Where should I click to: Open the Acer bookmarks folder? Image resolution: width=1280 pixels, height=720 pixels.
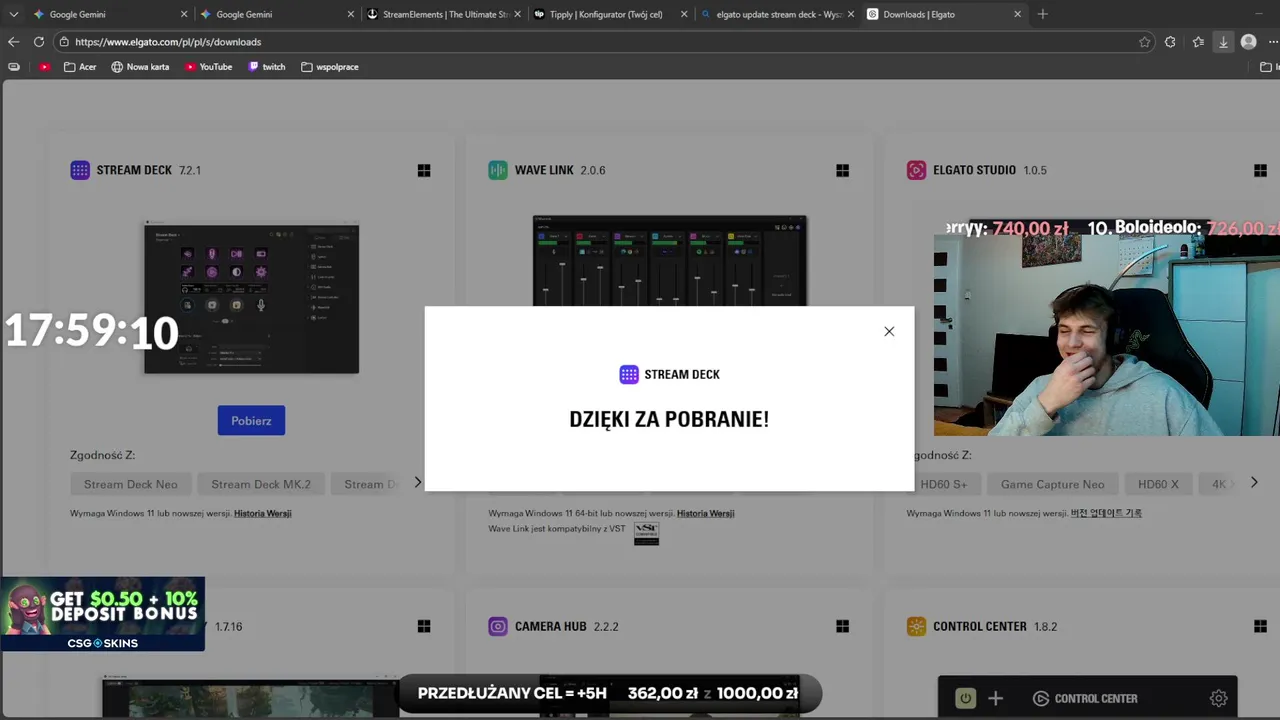tap(80, 67)
